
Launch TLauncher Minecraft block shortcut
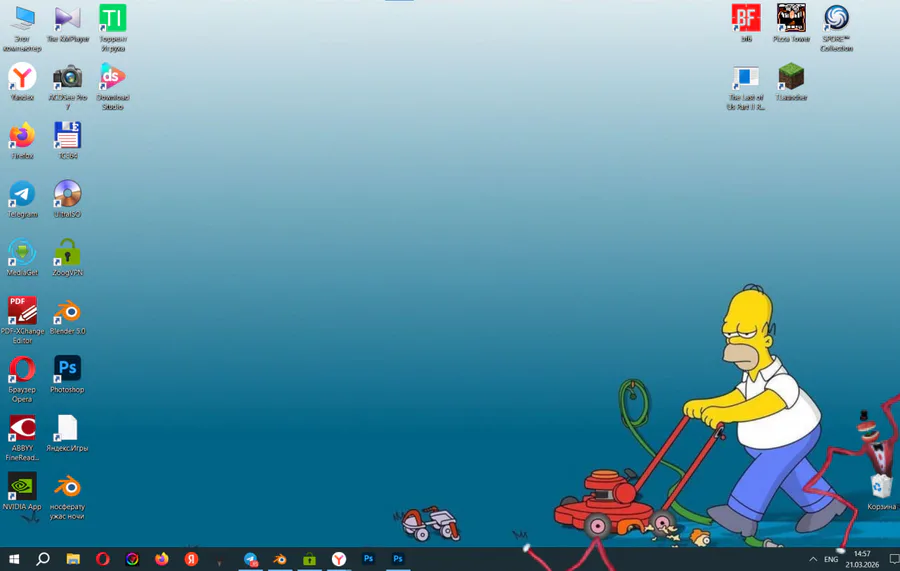pos(792,82)
